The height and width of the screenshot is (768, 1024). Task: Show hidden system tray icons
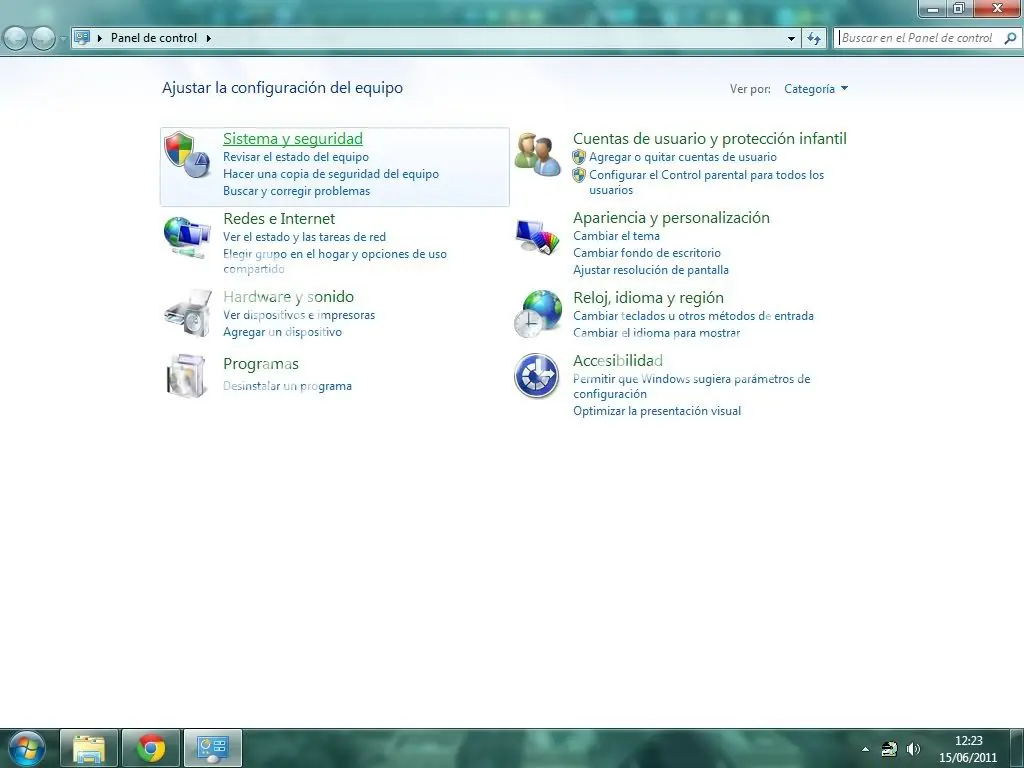[x=865, y=749]
